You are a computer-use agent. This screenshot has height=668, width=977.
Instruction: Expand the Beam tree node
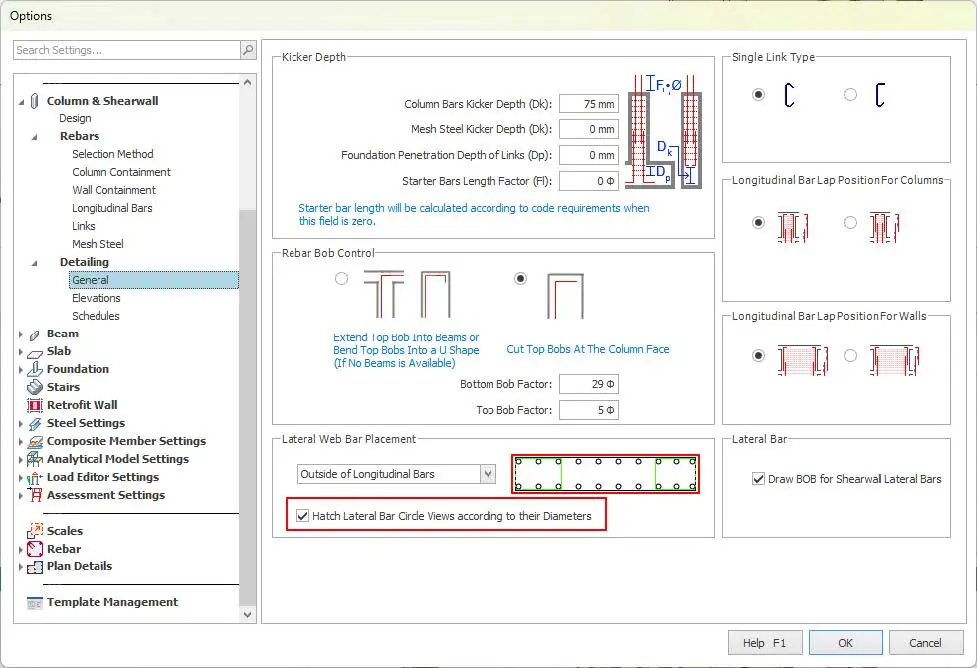21,335
